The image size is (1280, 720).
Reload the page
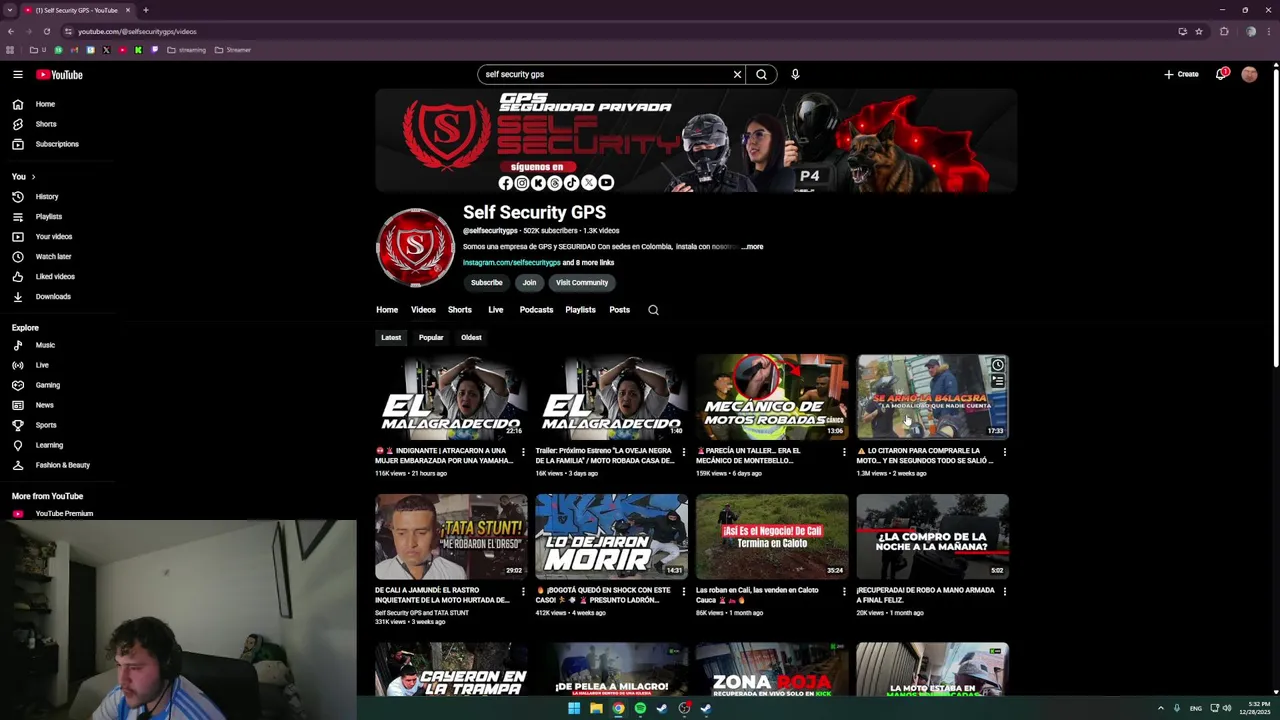point(46,31)
